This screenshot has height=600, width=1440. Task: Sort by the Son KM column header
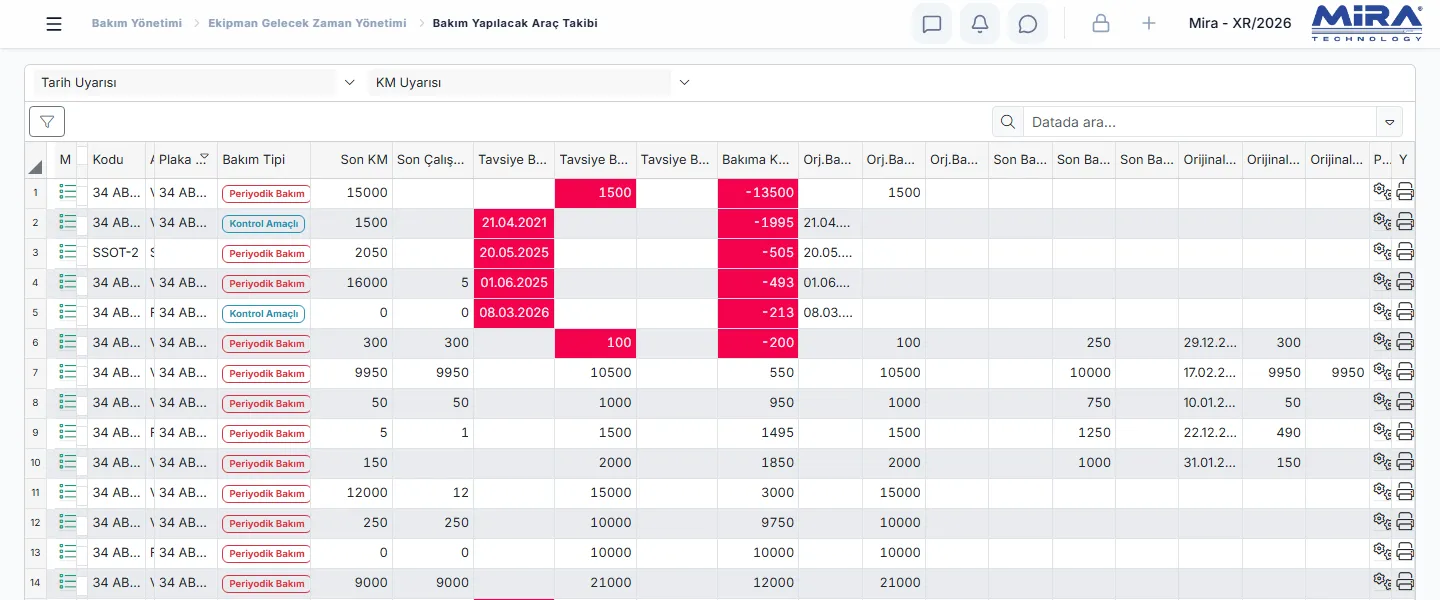point(351,160)
